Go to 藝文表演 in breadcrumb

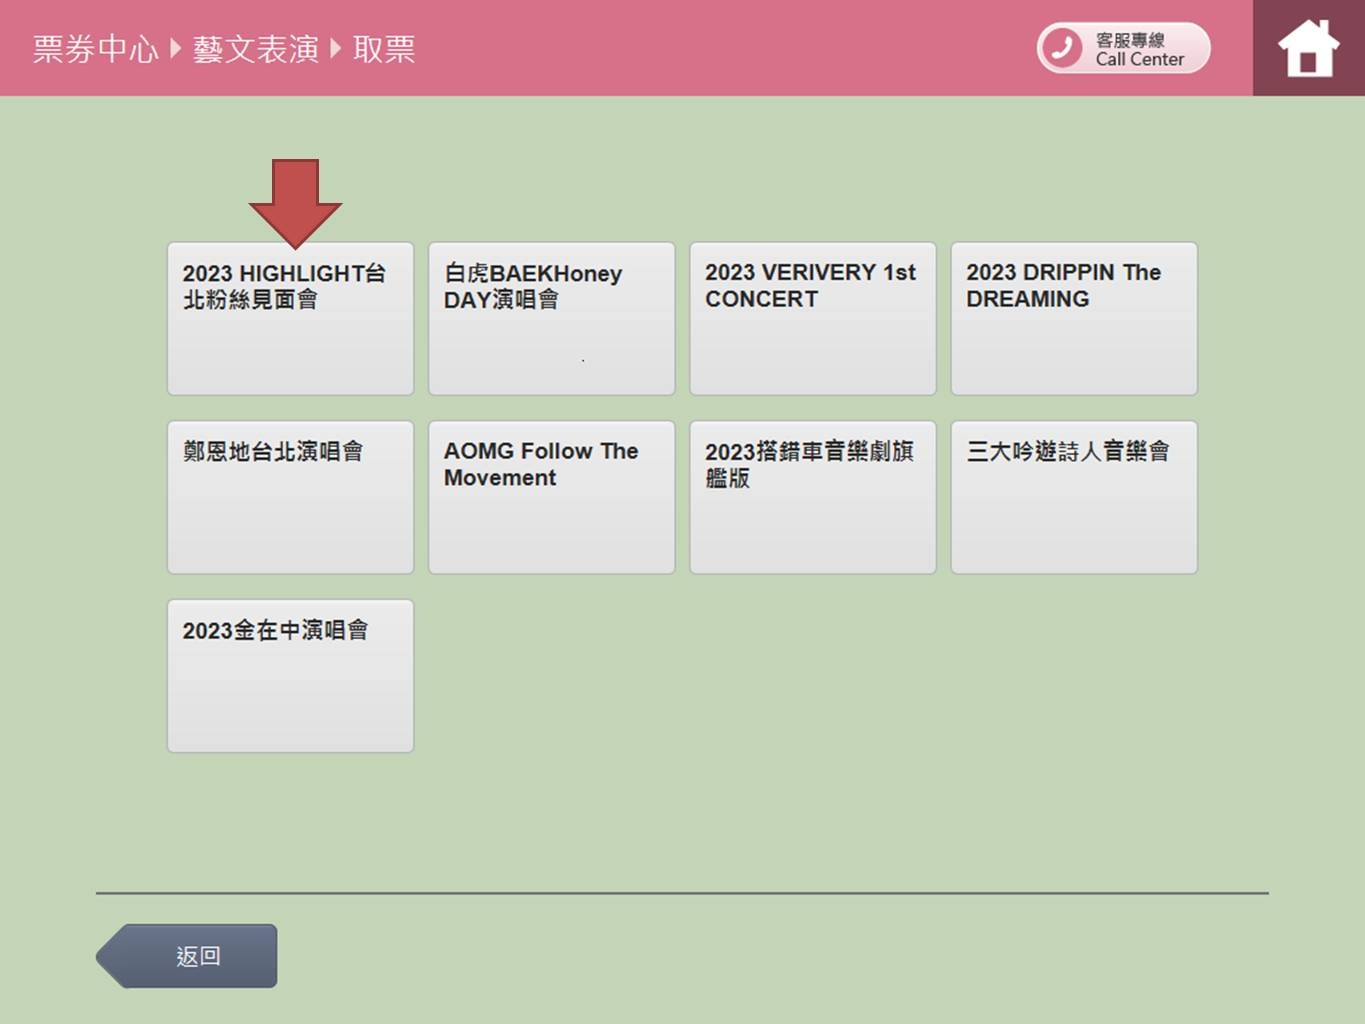coord(255,49)
